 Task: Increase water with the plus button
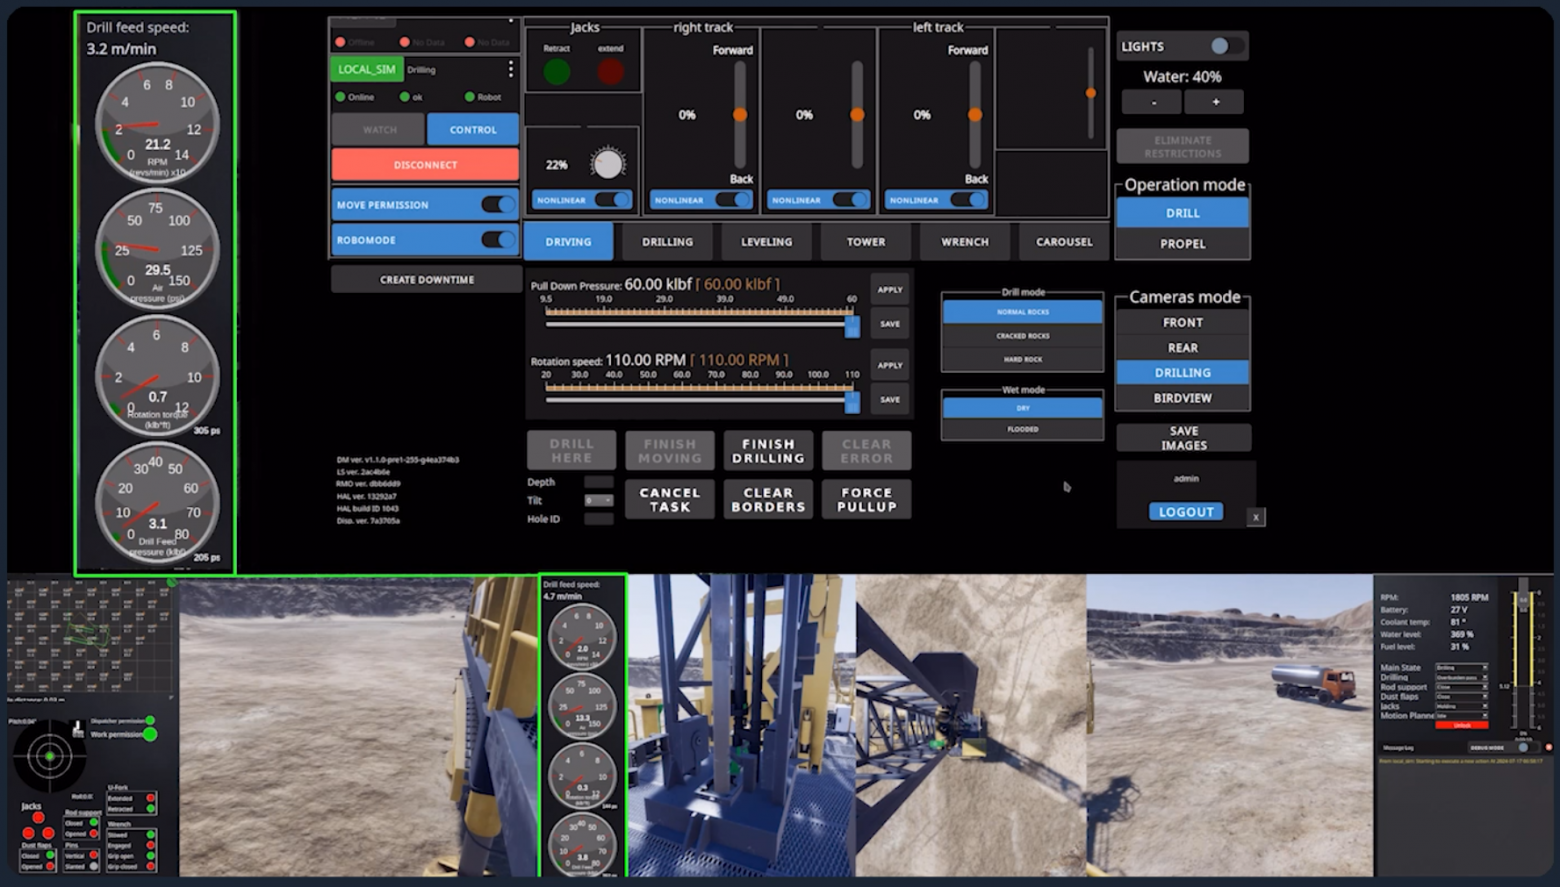[x=1215, y=102]
